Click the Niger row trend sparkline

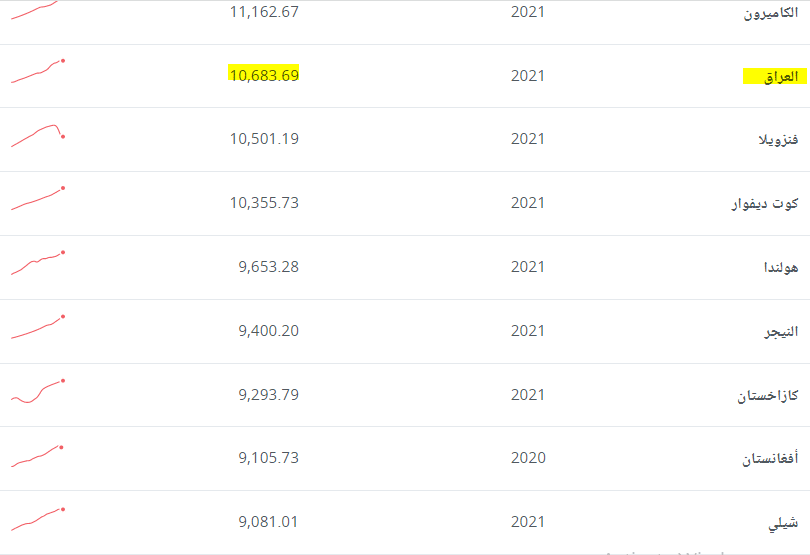(38, 327)
